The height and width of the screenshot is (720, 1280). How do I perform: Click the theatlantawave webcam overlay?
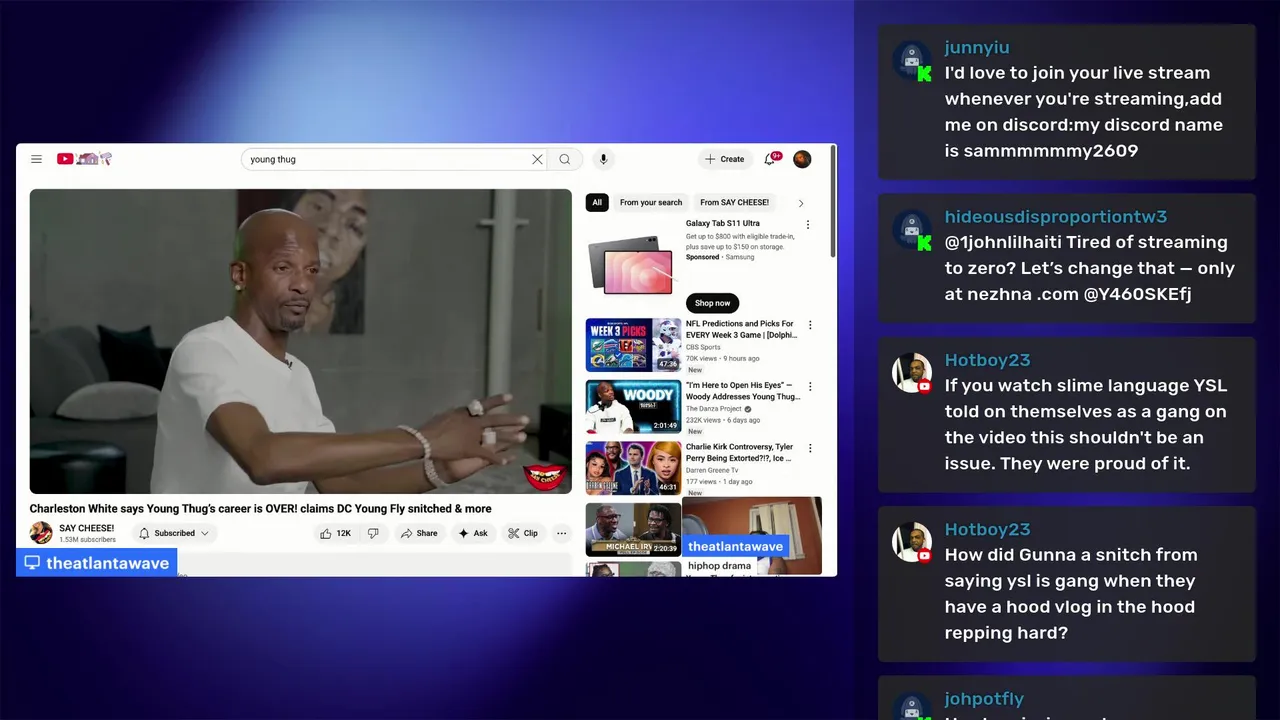coord(752,536)
